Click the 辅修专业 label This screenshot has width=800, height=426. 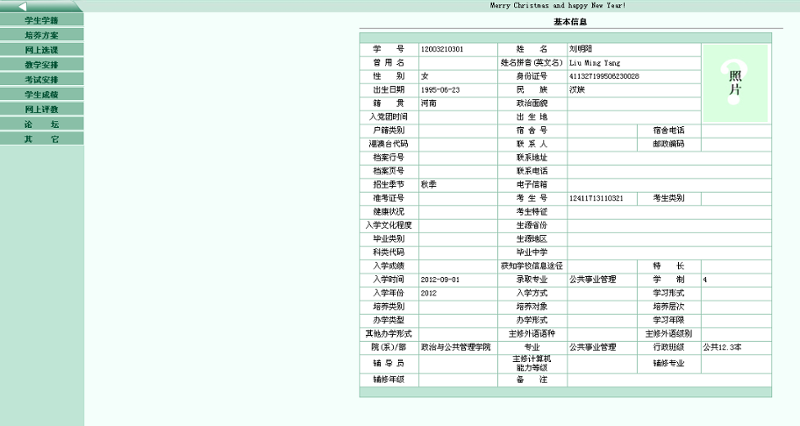point(669,363)
